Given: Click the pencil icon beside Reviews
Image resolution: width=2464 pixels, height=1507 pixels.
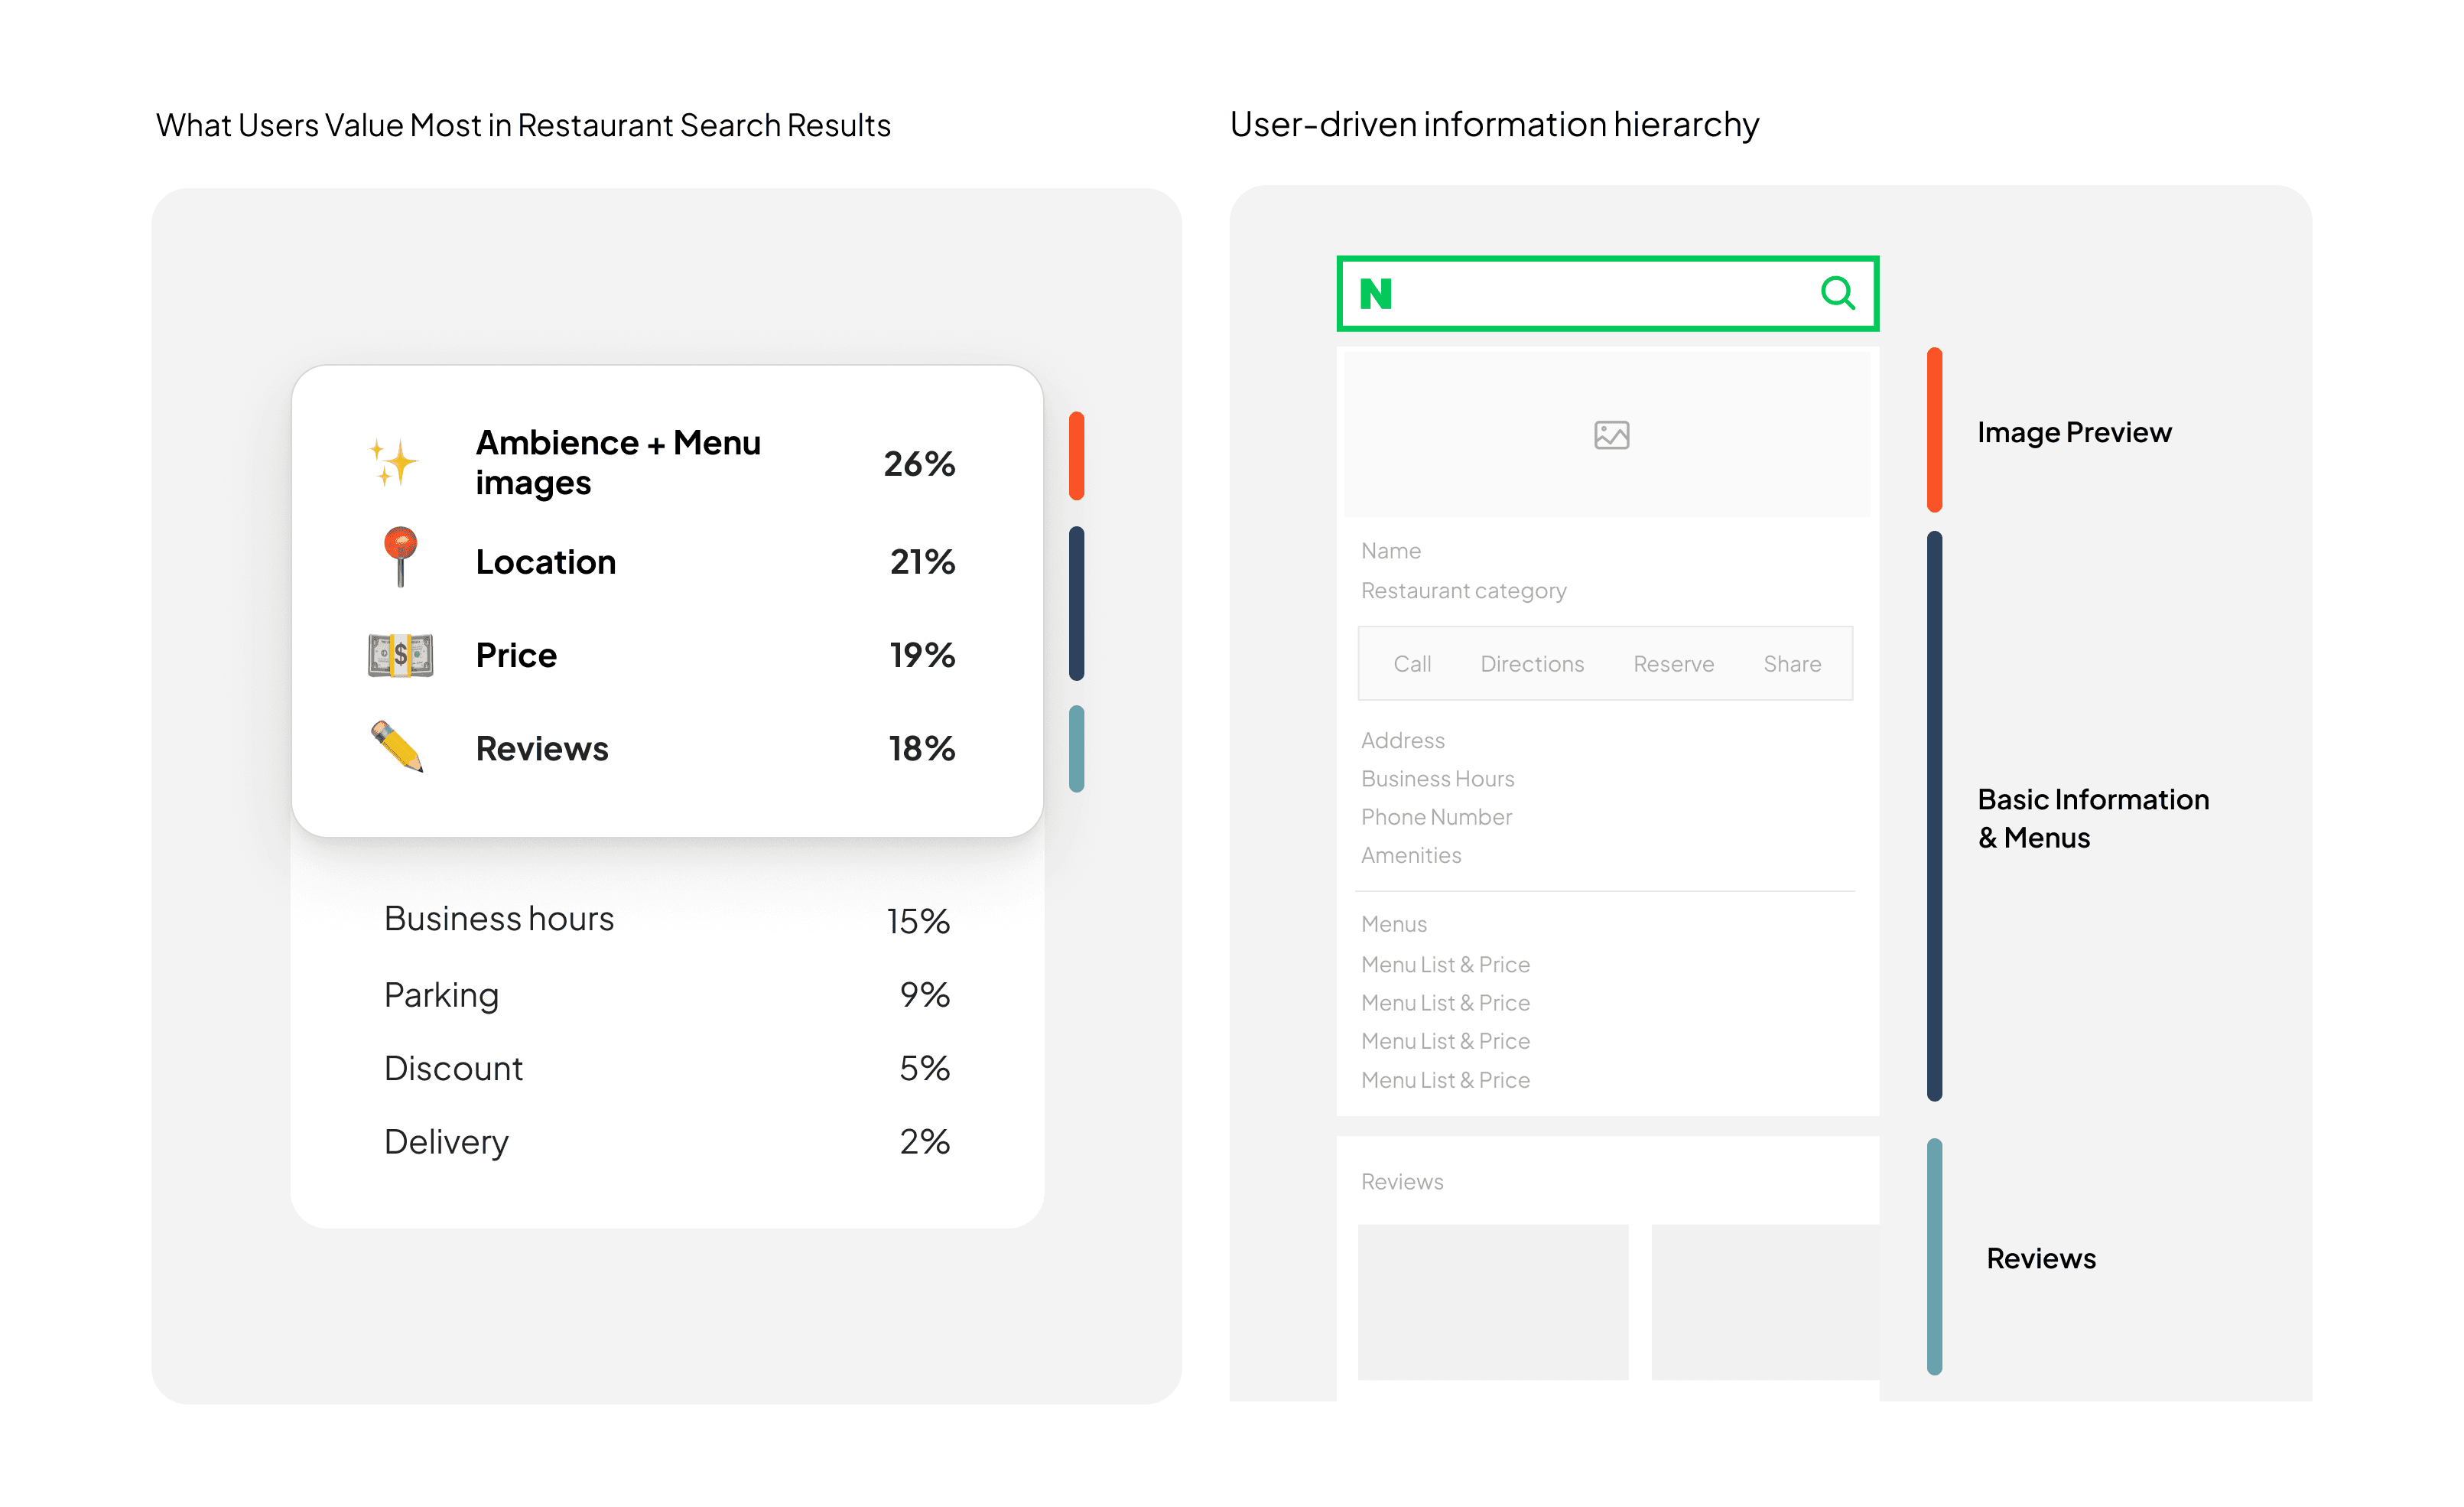Looking at the screenshot, I should pos(397,747).
